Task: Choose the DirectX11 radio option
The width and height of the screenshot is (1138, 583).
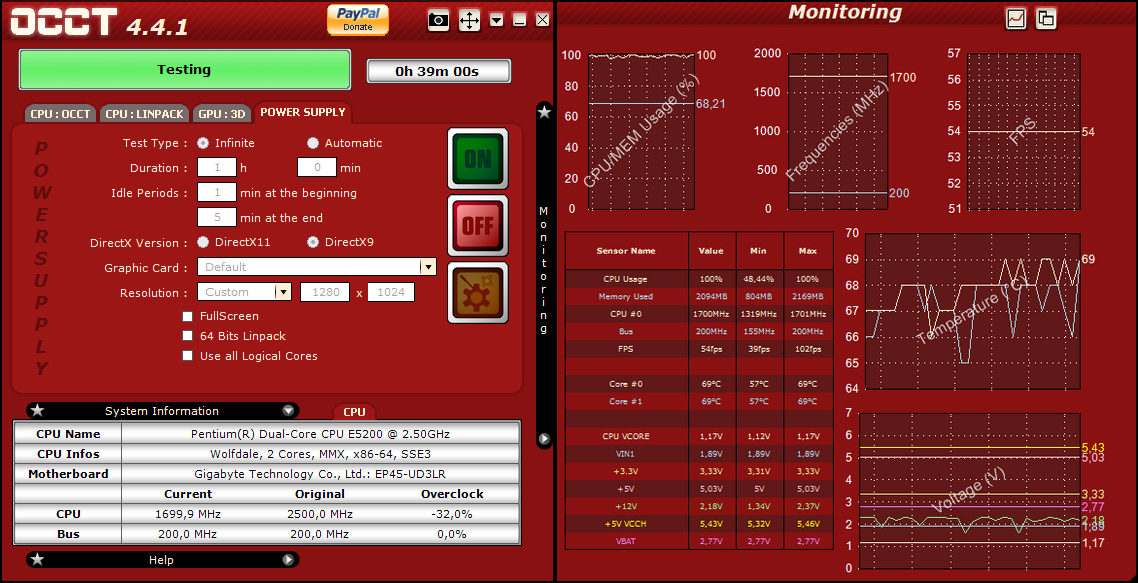Action: pos(204,242)
